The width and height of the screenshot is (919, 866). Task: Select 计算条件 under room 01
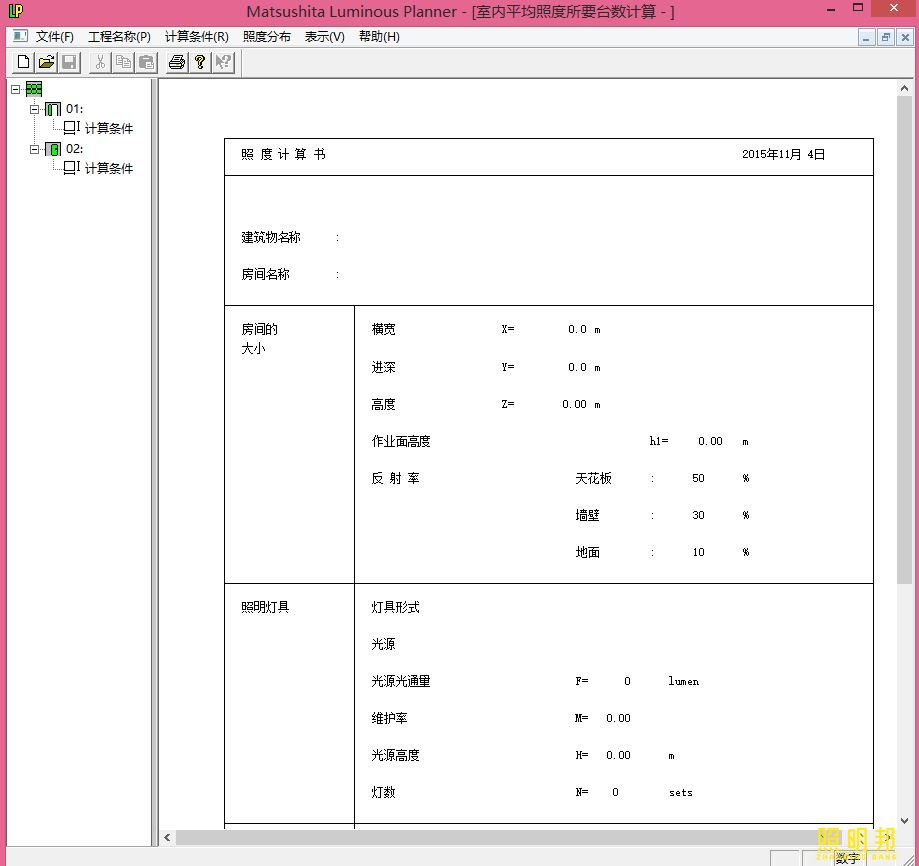[x=108, y=129]
